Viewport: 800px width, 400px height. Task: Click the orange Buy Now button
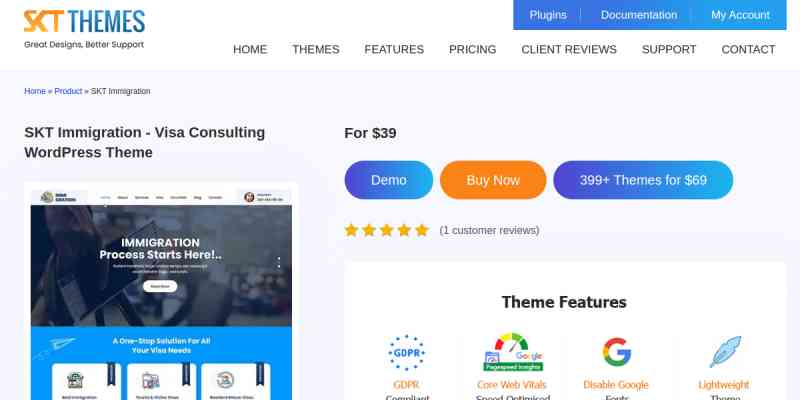coord(493,180)
